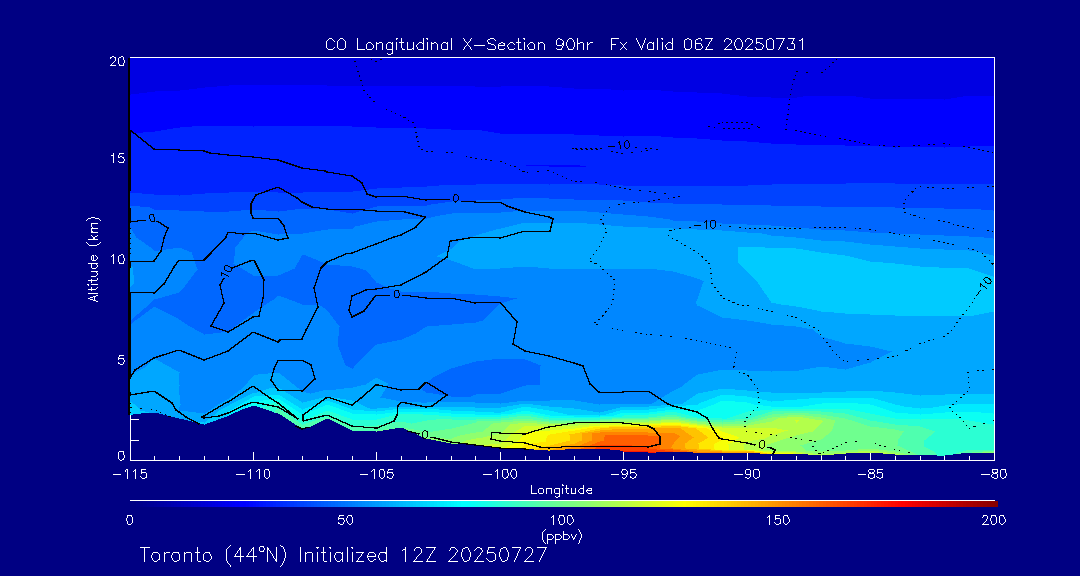Click the x-axis tick label -100
This screenshot has width=1080, height=576.
(x=499, y=475)
